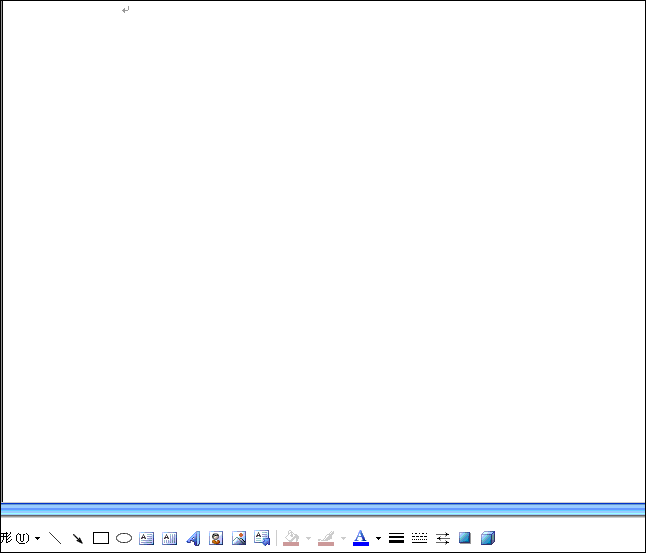Choose the Oval shape tool
The image size is (646, 553).
[x=124, y=538]
